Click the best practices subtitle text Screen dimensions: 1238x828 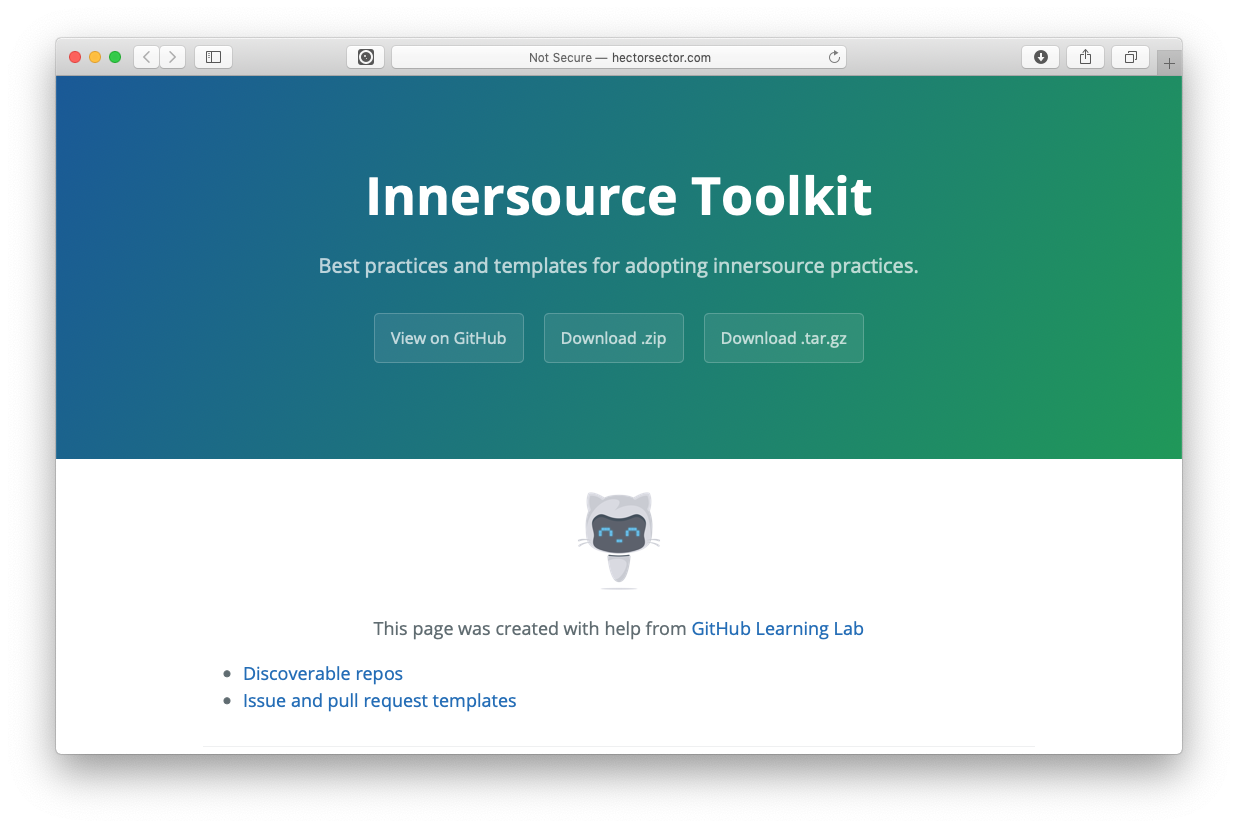619,266
